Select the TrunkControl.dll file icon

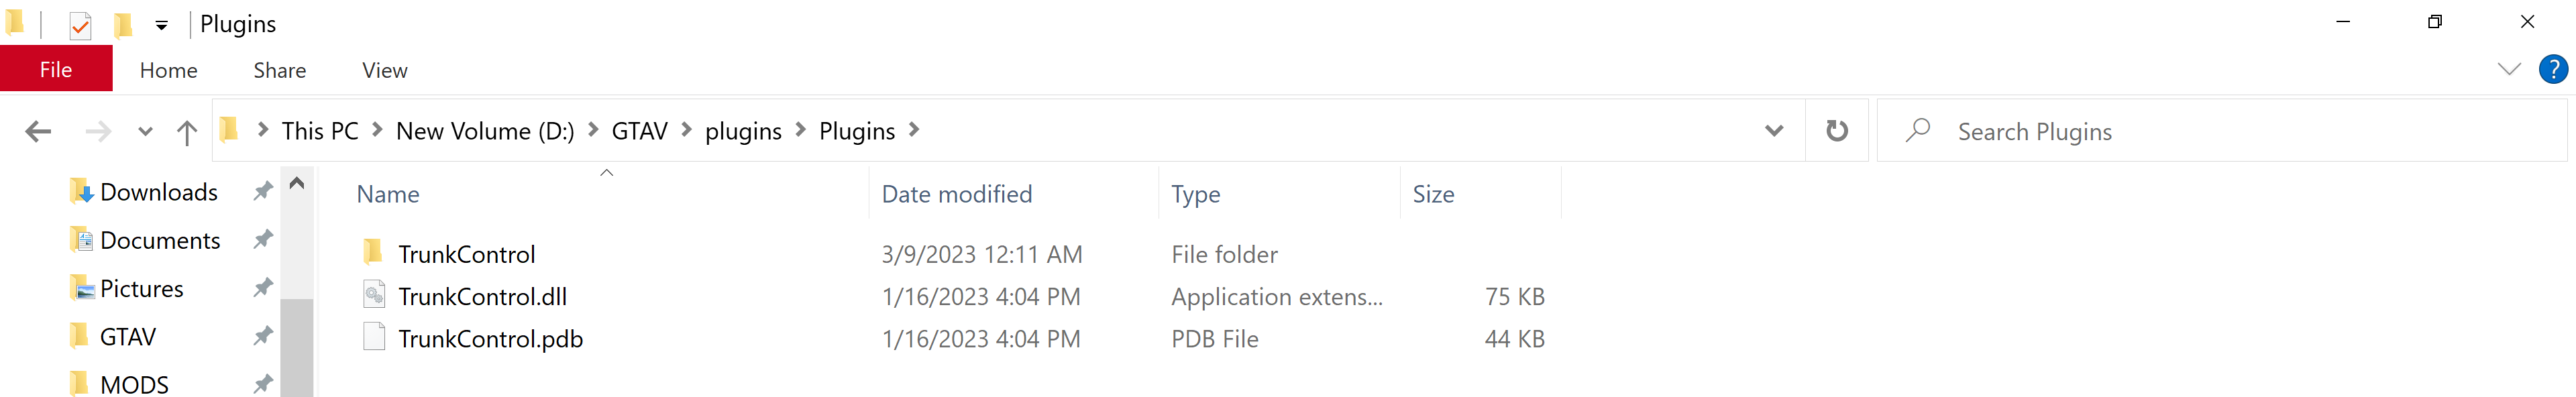[374, 296]
